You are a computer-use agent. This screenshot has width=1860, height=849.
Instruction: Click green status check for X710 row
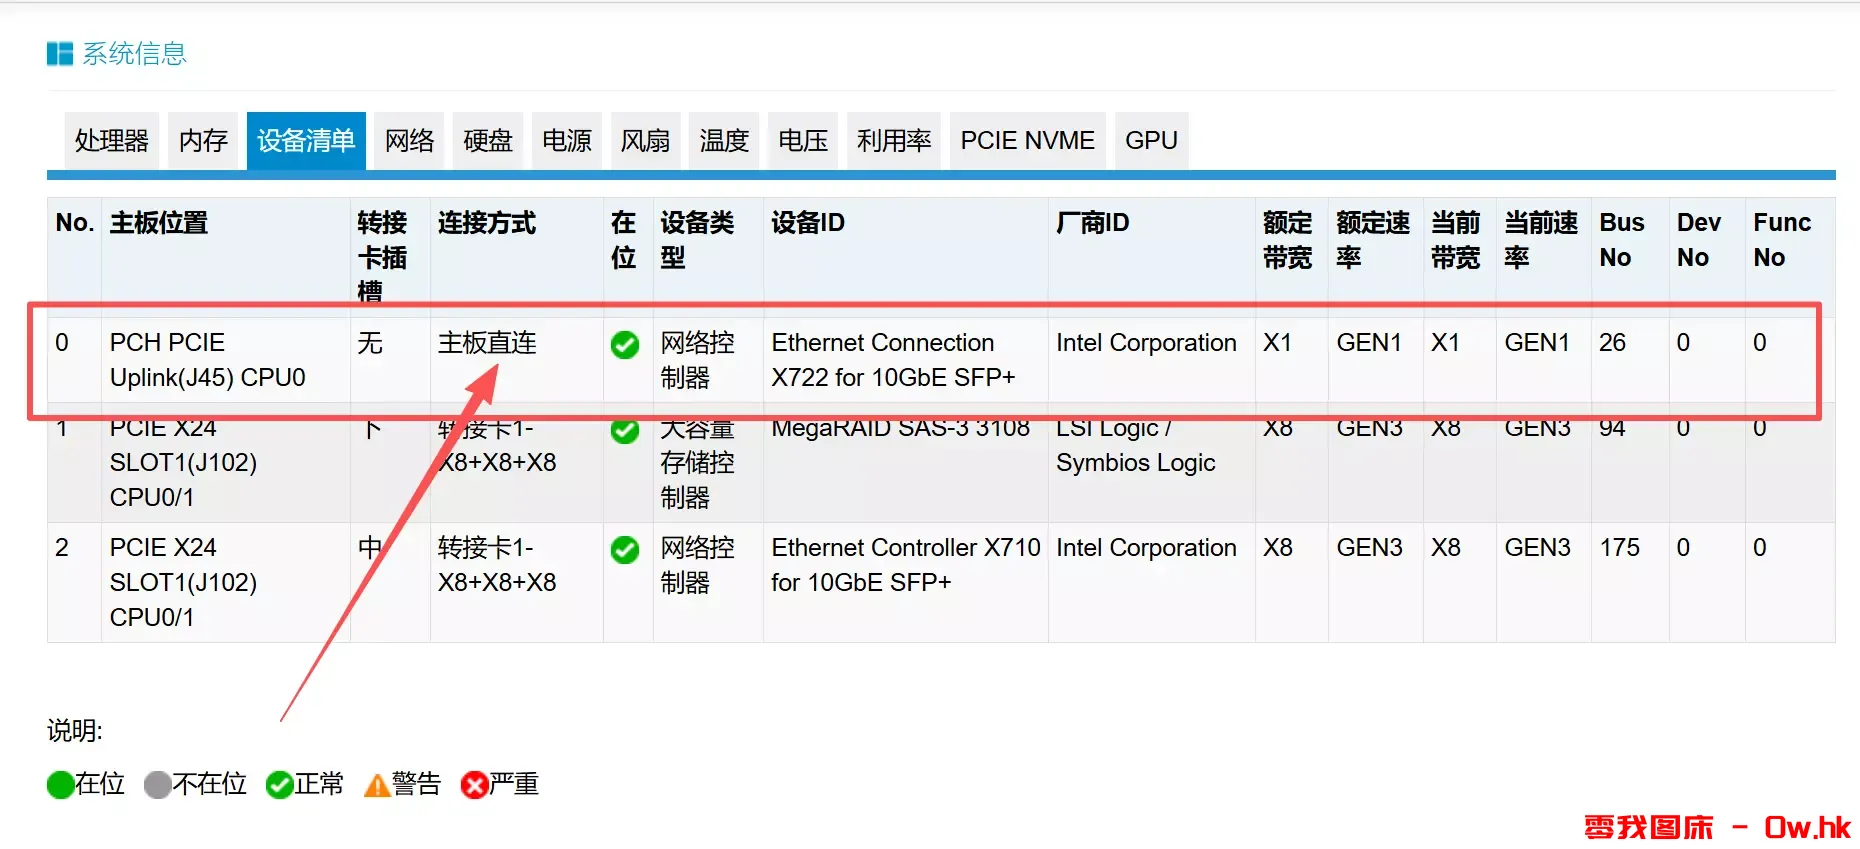pos(625,550)
